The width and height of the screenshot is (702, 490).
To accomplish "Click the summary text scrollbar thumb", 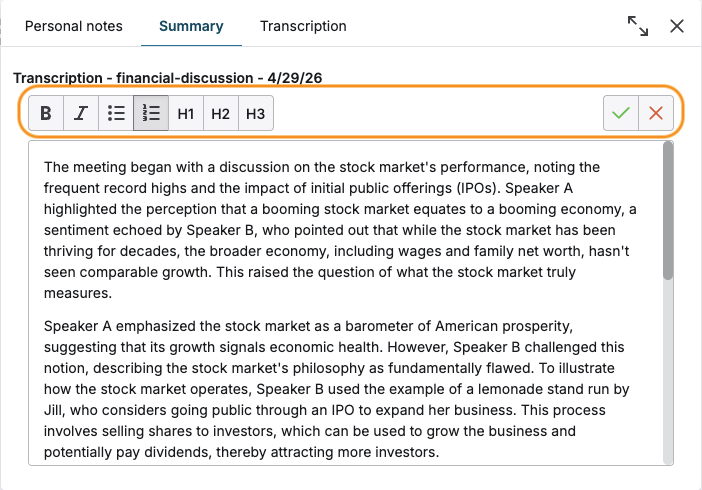I will (668, 211).
